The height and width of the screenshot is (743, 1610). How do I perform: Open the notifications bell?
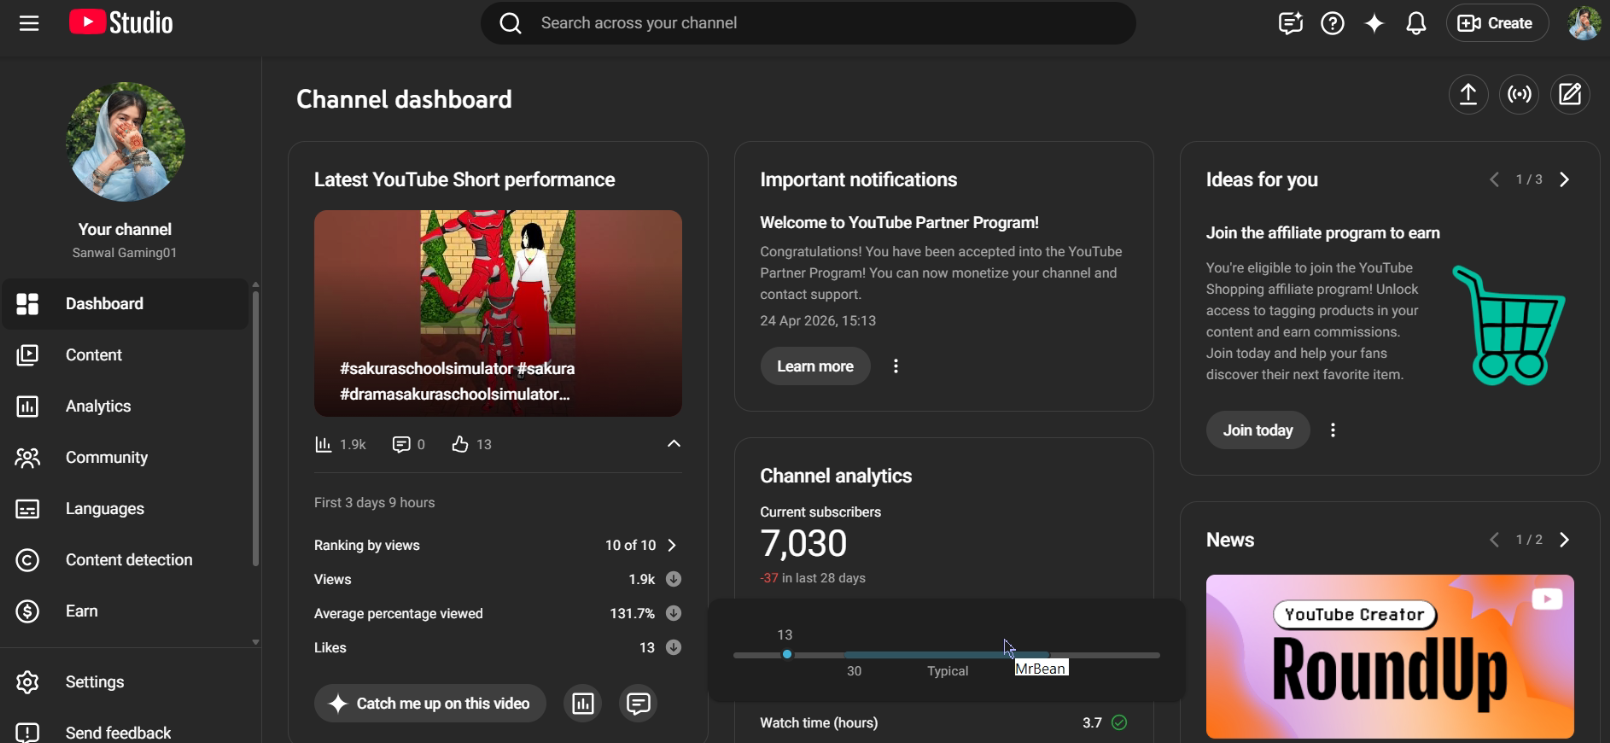click(1416, 23)
